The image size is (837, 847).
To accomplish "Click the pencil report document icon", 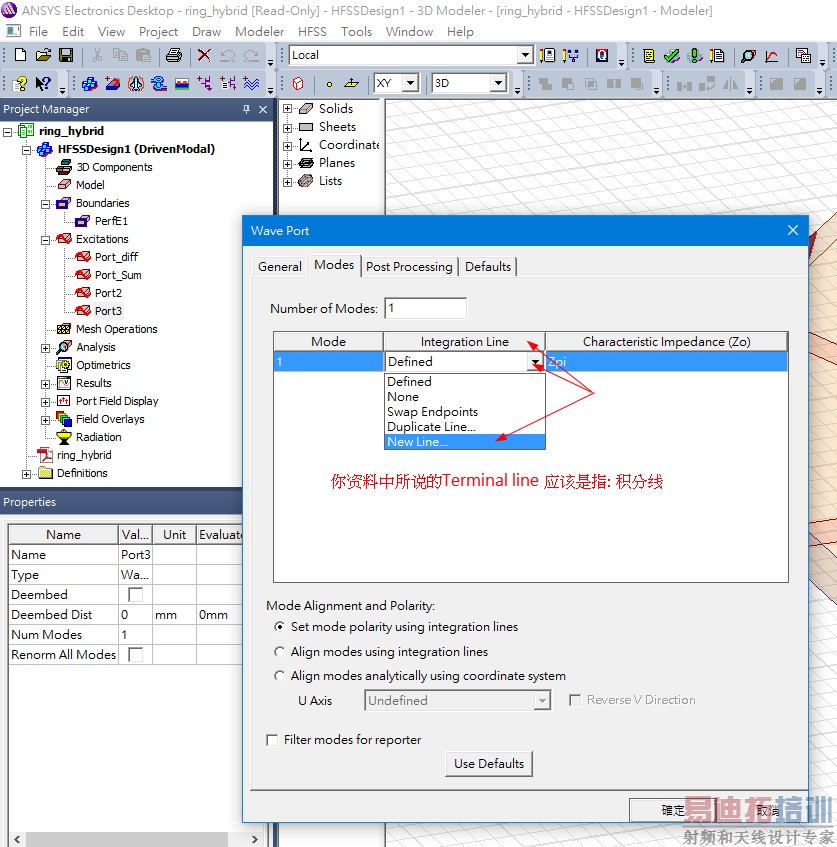I will (717, 55).
